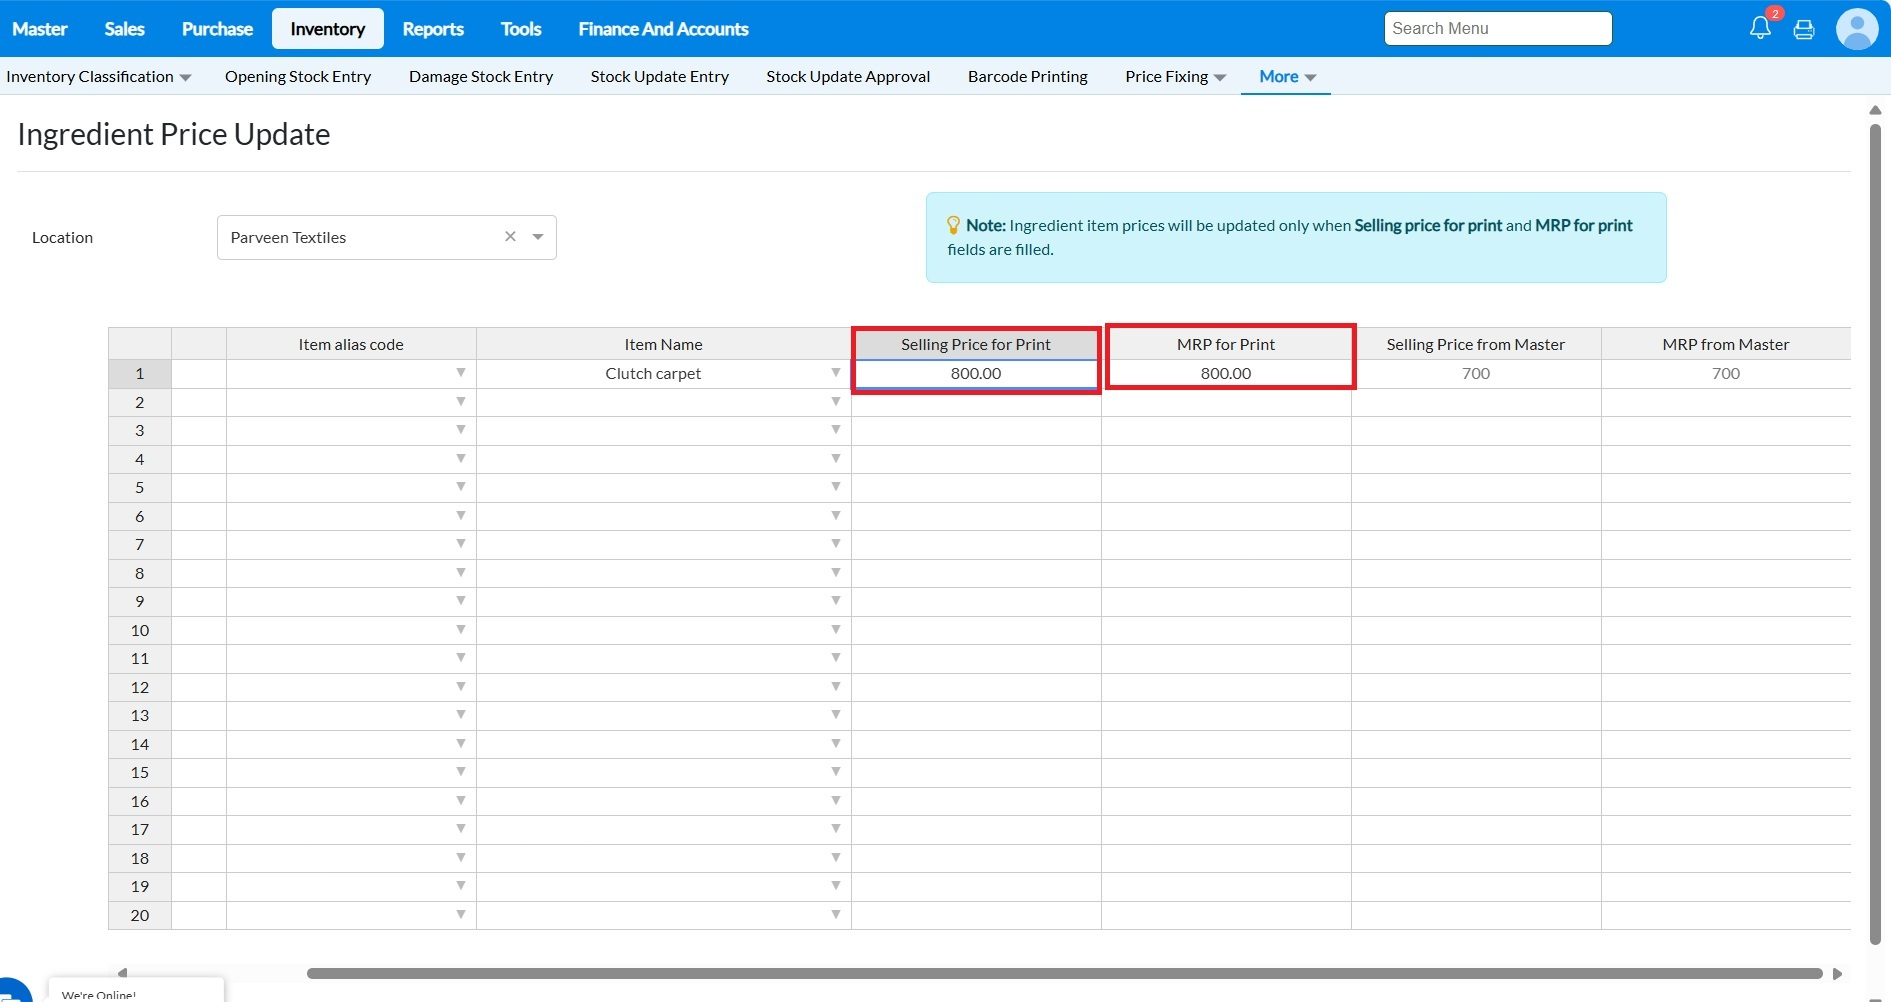Open Stock Update Approval page
Screen dimensions: 1891x1002
point(848,77)
